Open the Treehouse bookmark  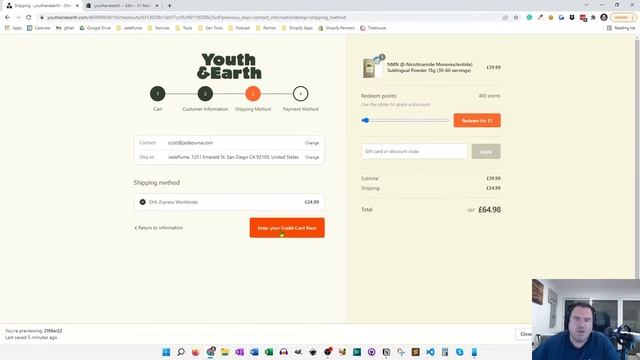coord(373,28)
